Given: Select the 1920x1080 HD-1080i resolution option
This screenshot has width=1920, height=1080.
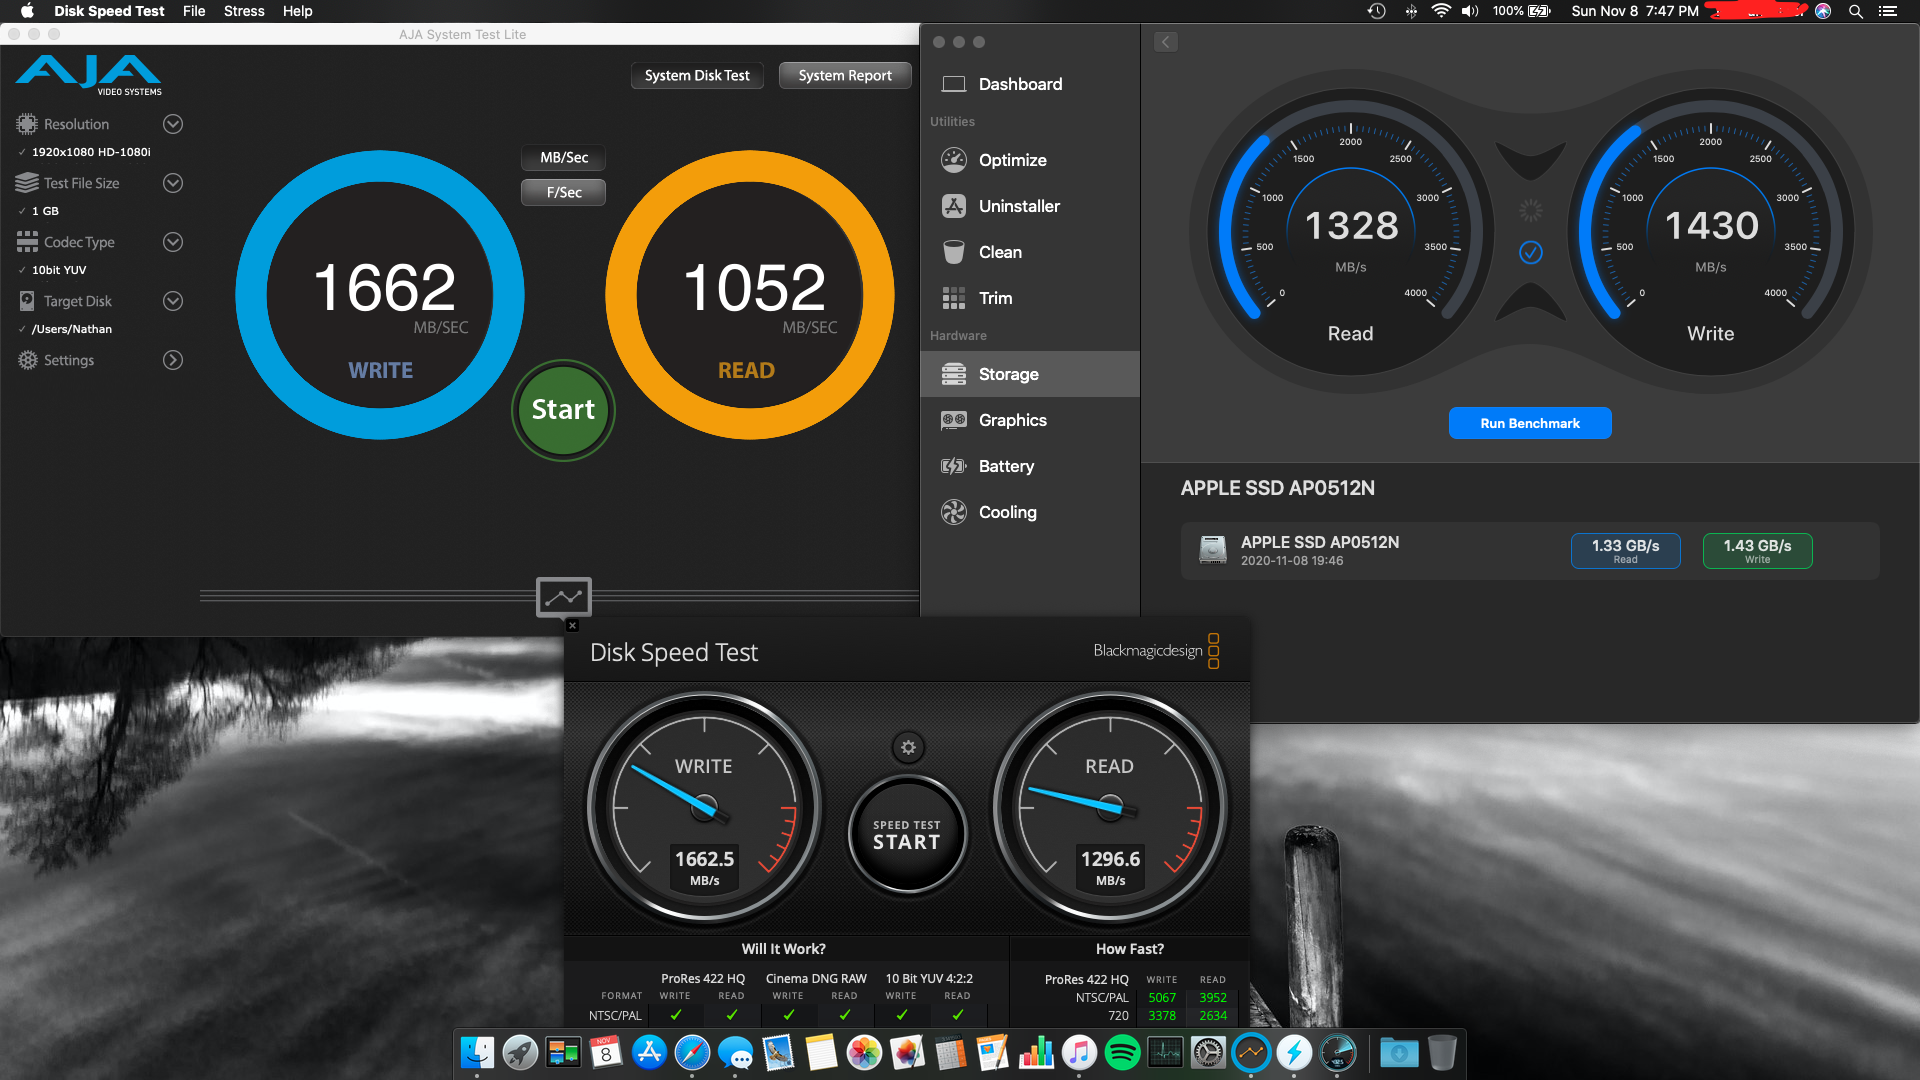Looking at the screenshot, I should tap(90, 152).
